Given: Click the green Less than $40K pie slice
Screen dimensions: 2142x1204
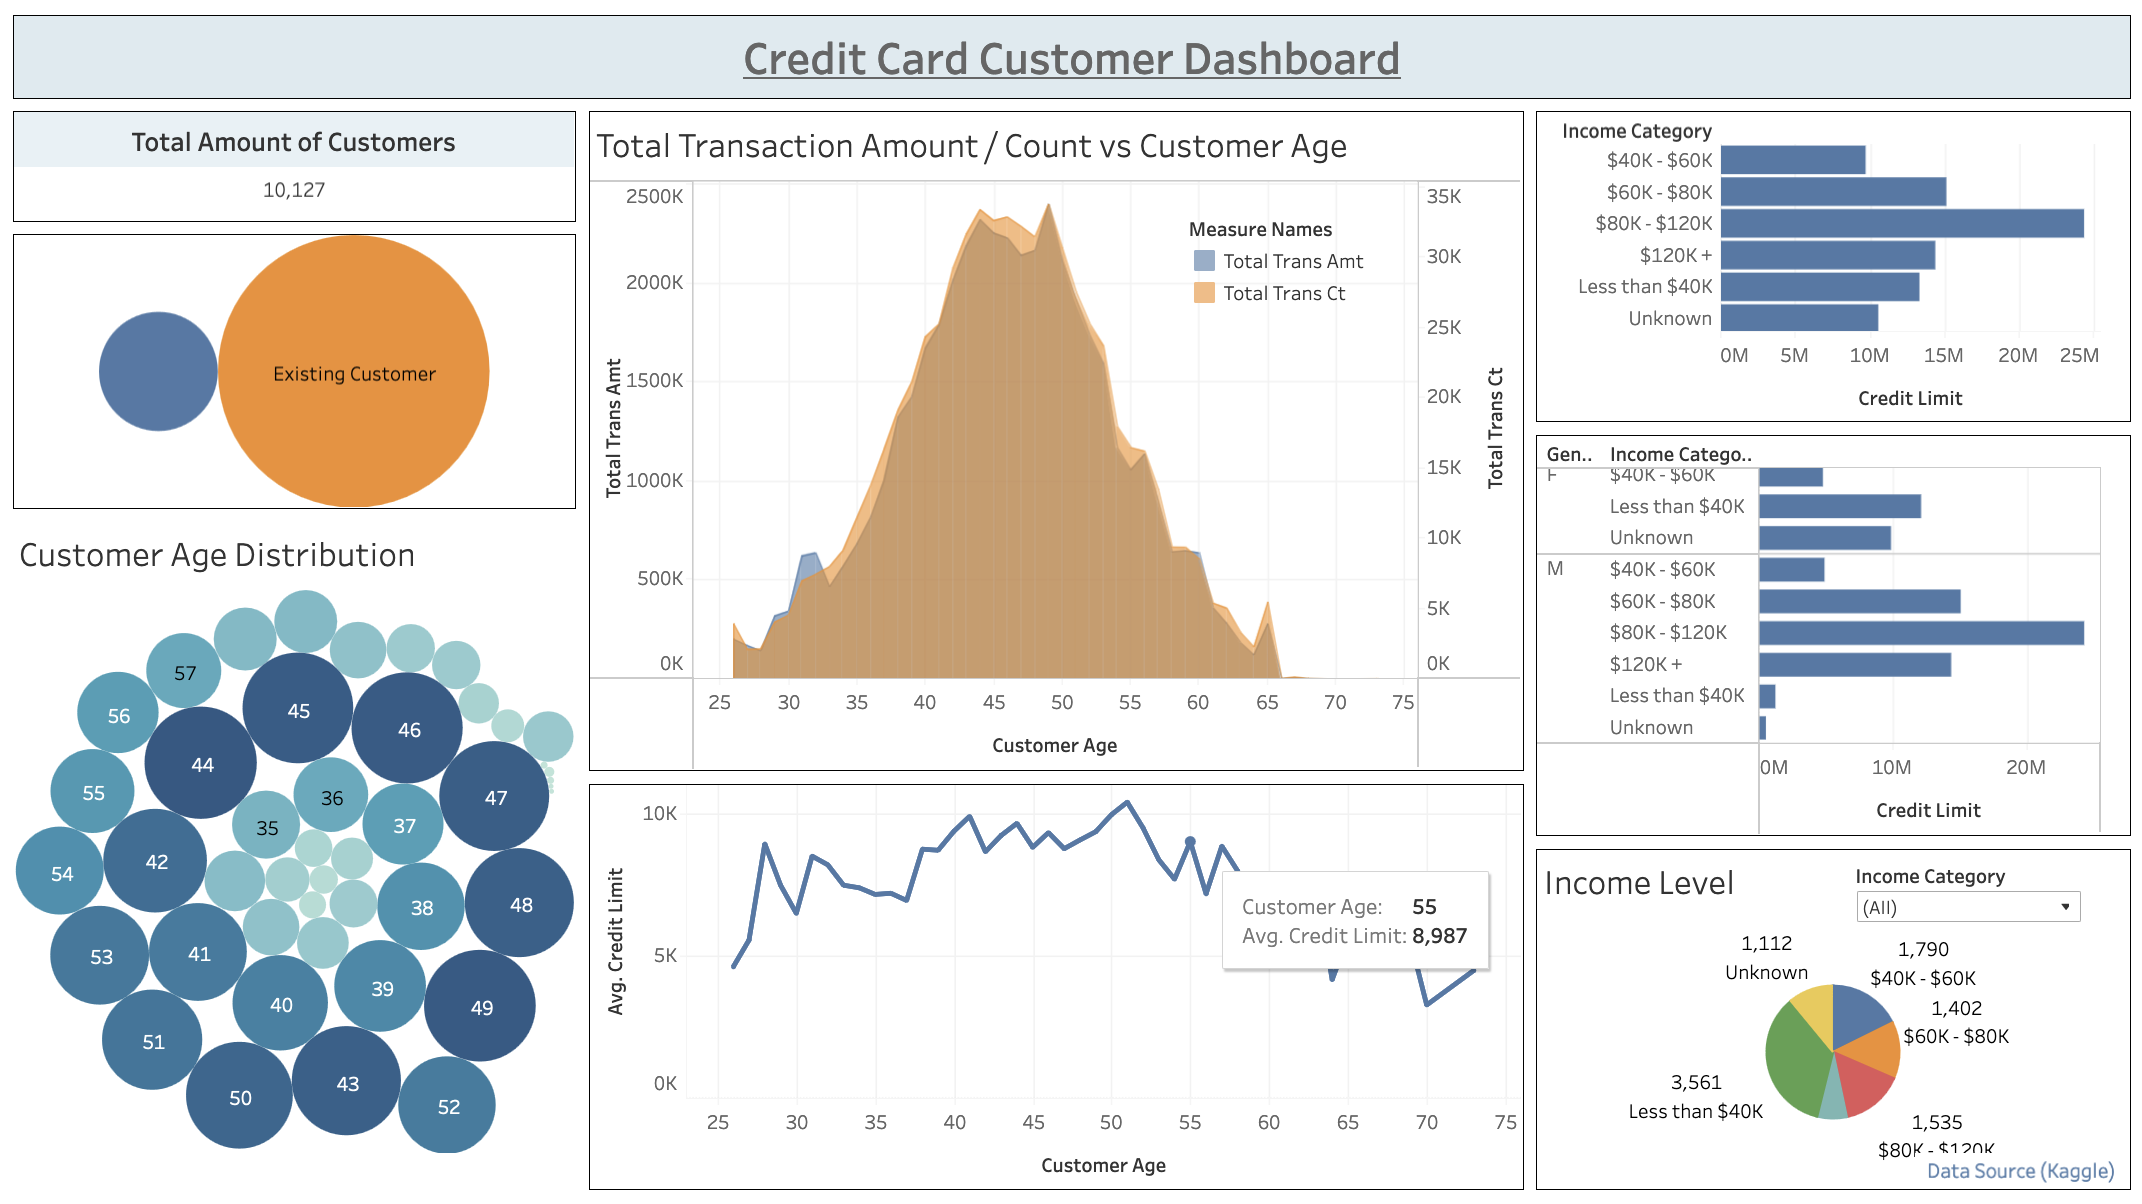Looking at the screenshot, I should pyautogui.click(x=1795, y=1065).
